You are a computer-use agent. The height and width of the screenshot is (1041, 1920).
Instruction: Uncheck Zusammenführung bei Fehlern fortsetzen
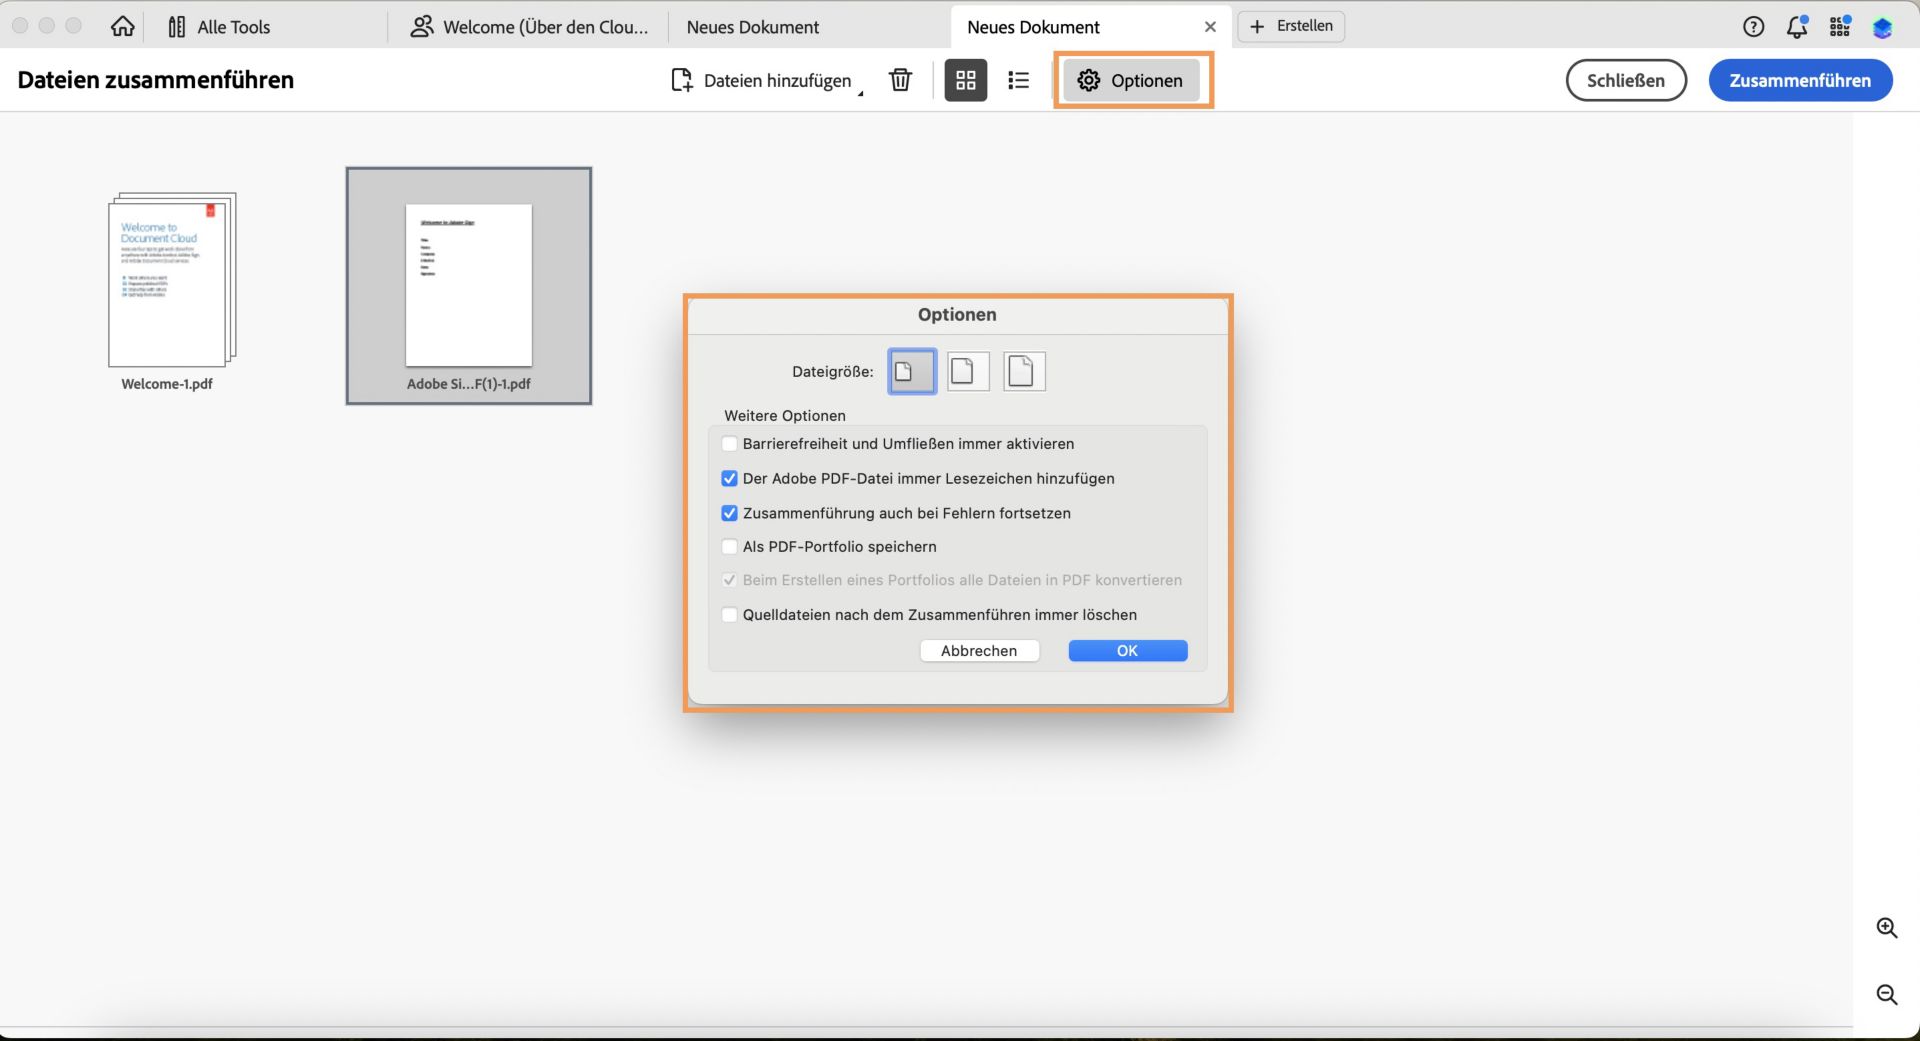click(x=730, y=513)
